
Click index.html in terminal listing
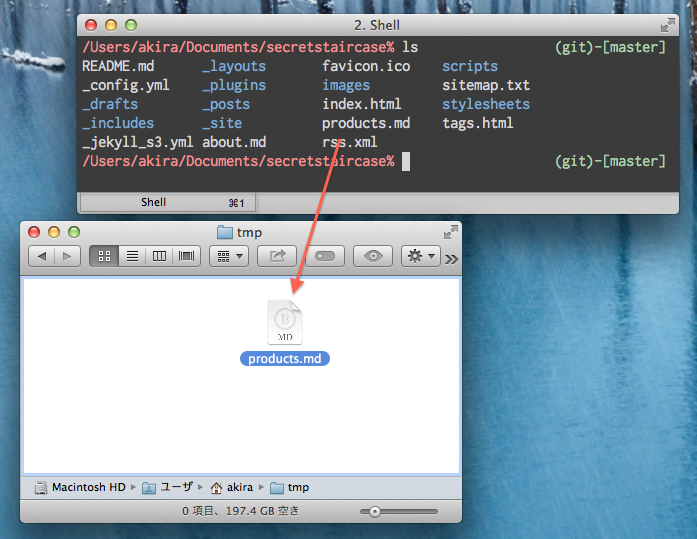click(x=362, y=104)
